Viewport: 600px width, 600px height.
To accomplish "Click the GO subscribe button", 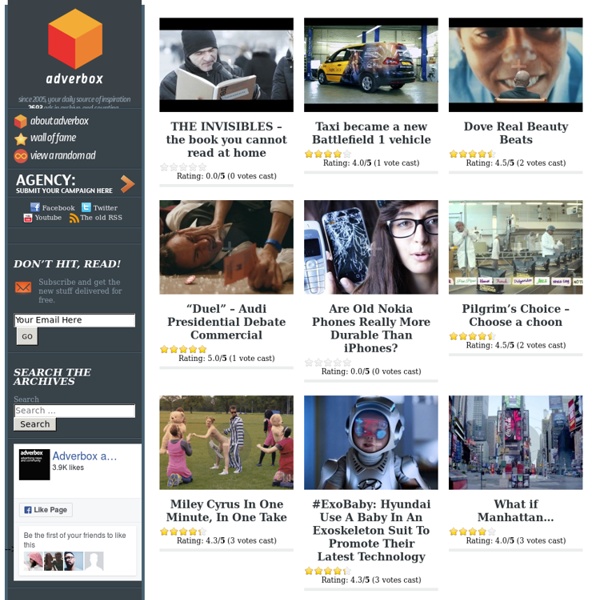I will click(x=27, y=337).
